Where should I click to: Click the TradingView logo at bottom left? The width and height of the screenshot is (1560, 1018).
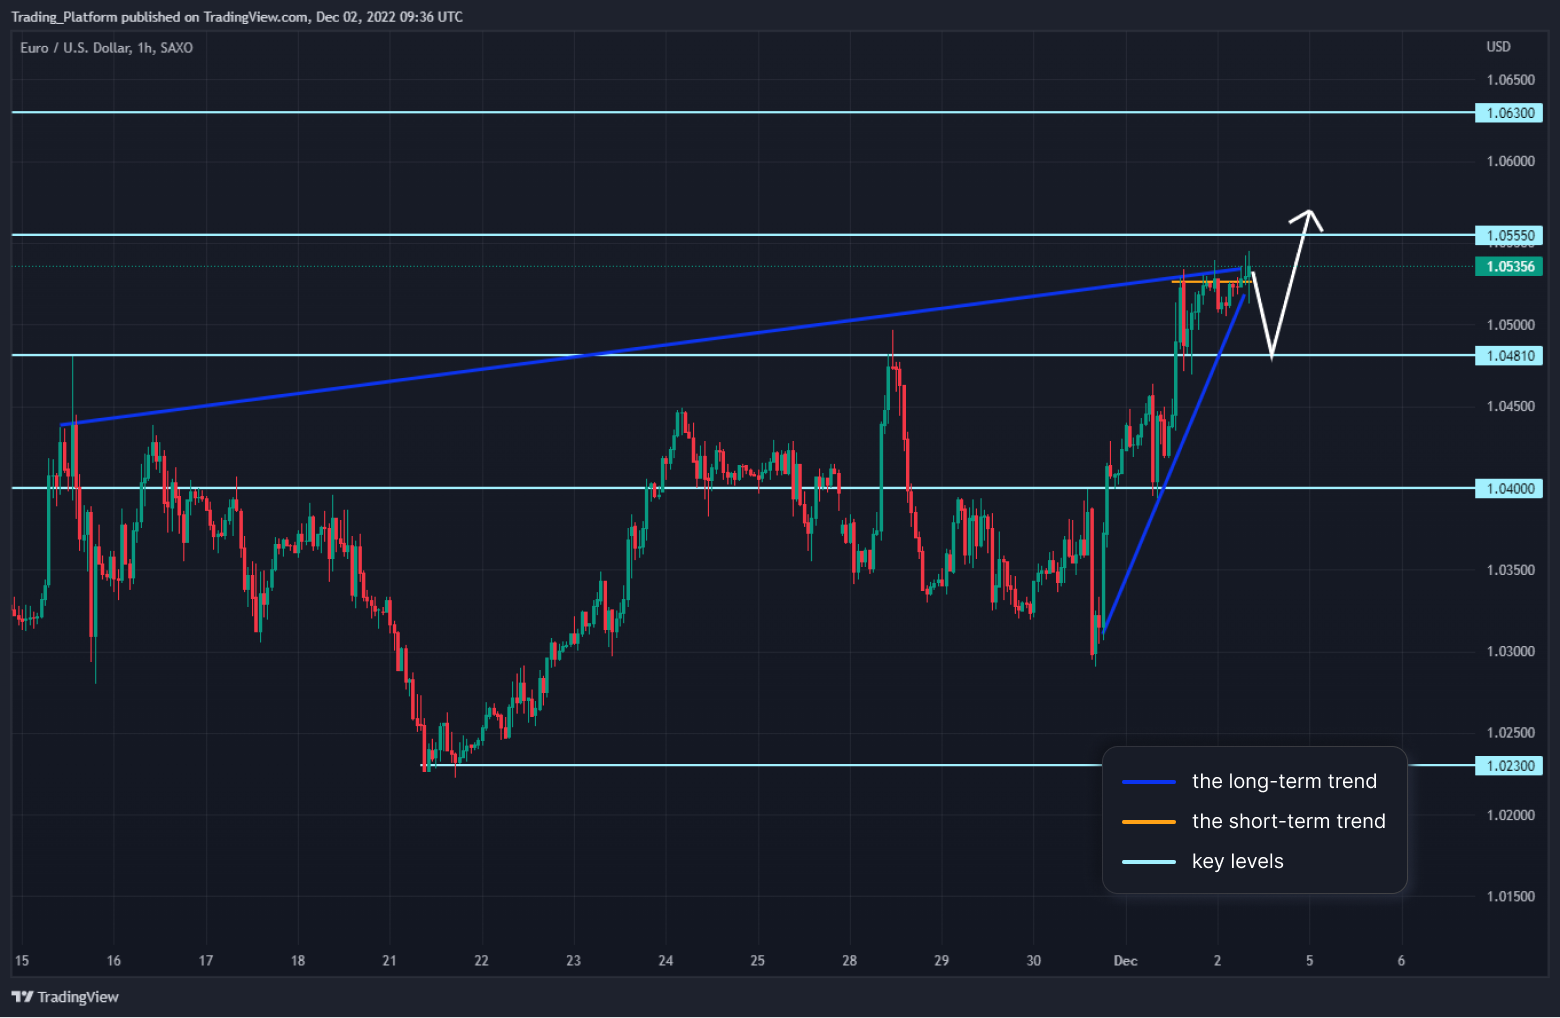coord(65,997)
